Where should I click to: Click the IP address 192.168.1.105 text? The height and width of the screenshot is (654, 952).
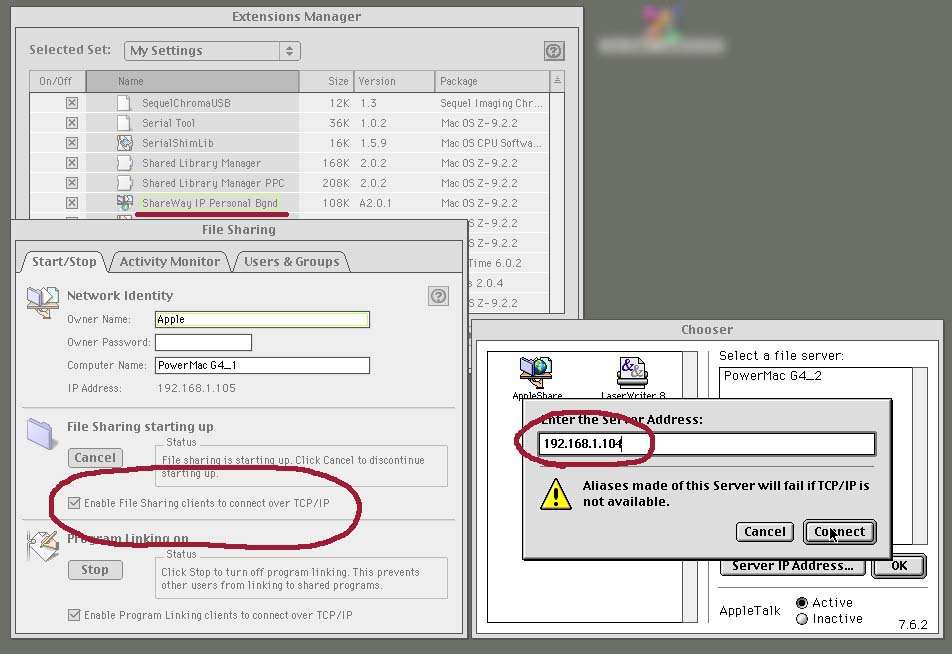[196, 388]
